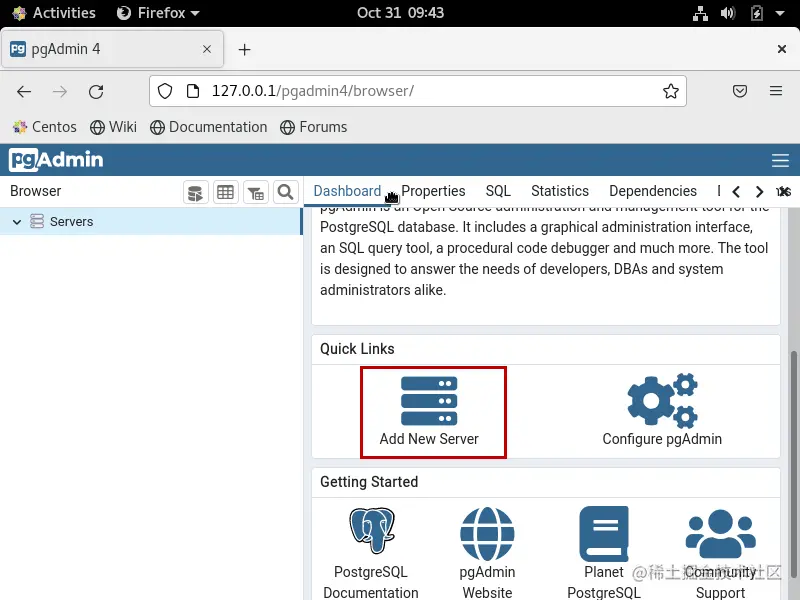Close the Firefox window

pyautogui.click(x=781, y=49)
